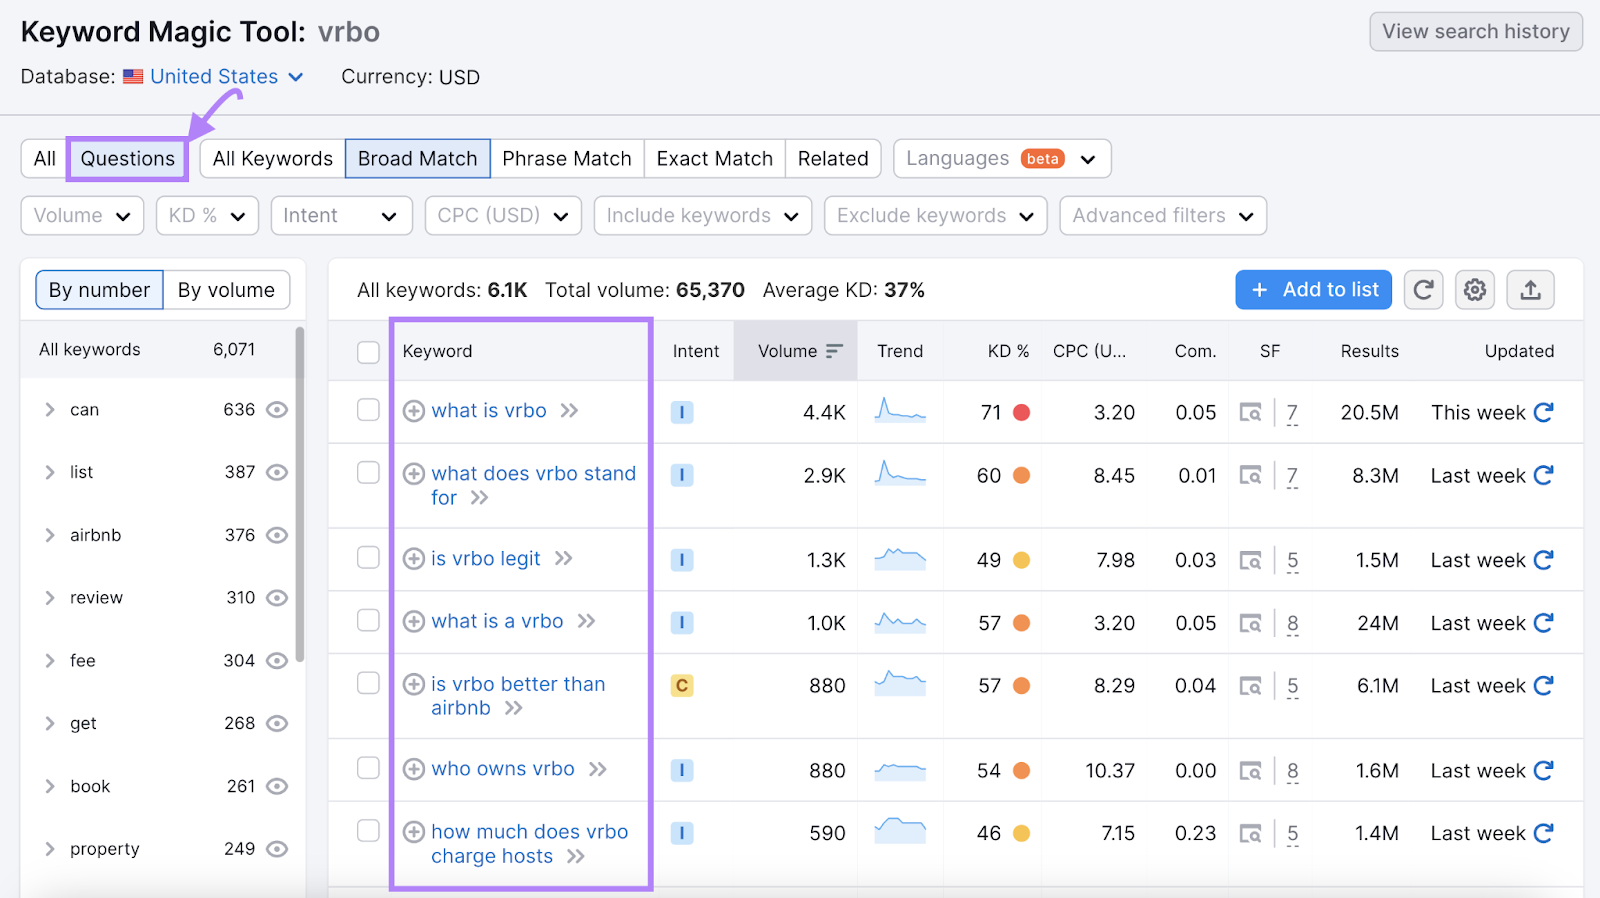Toggle eye icon for 'fee' group
The image size is (1600, 898).
tap(277, 661)
